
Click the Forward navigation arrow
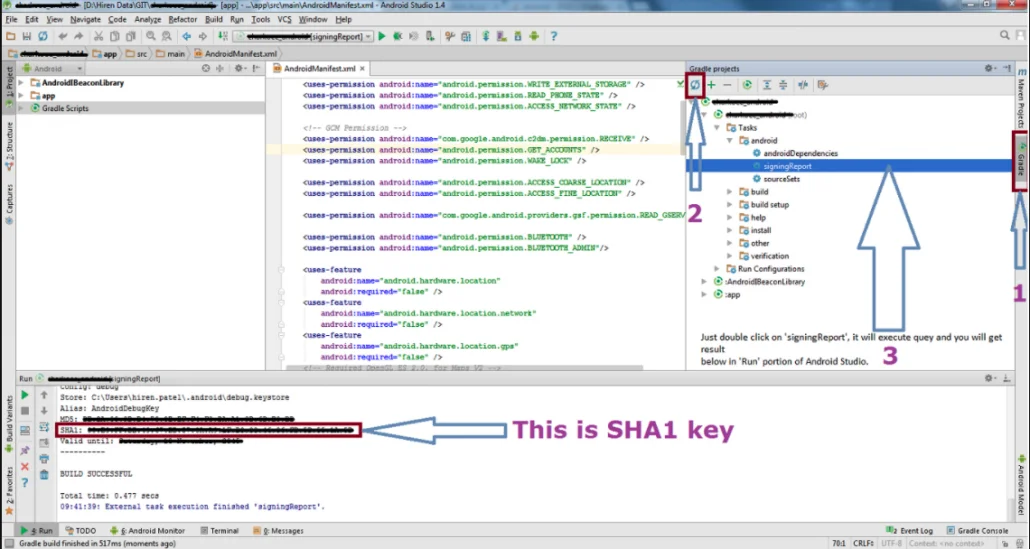pos(202,36)
